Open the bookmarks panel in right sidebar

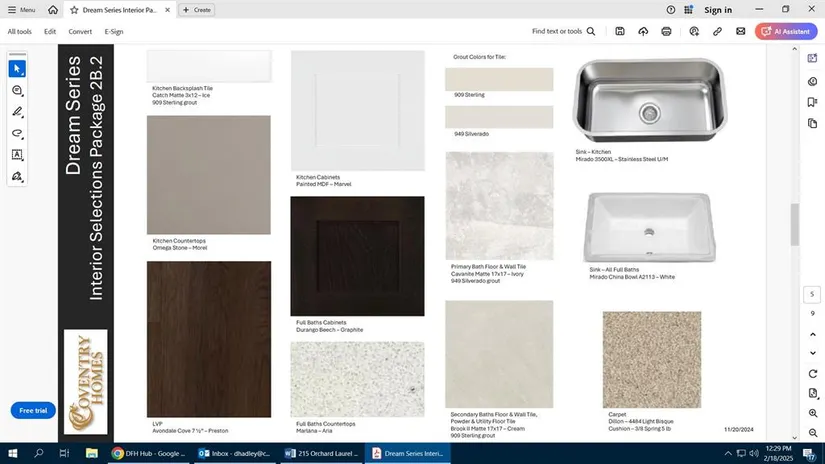coord(812,102)
